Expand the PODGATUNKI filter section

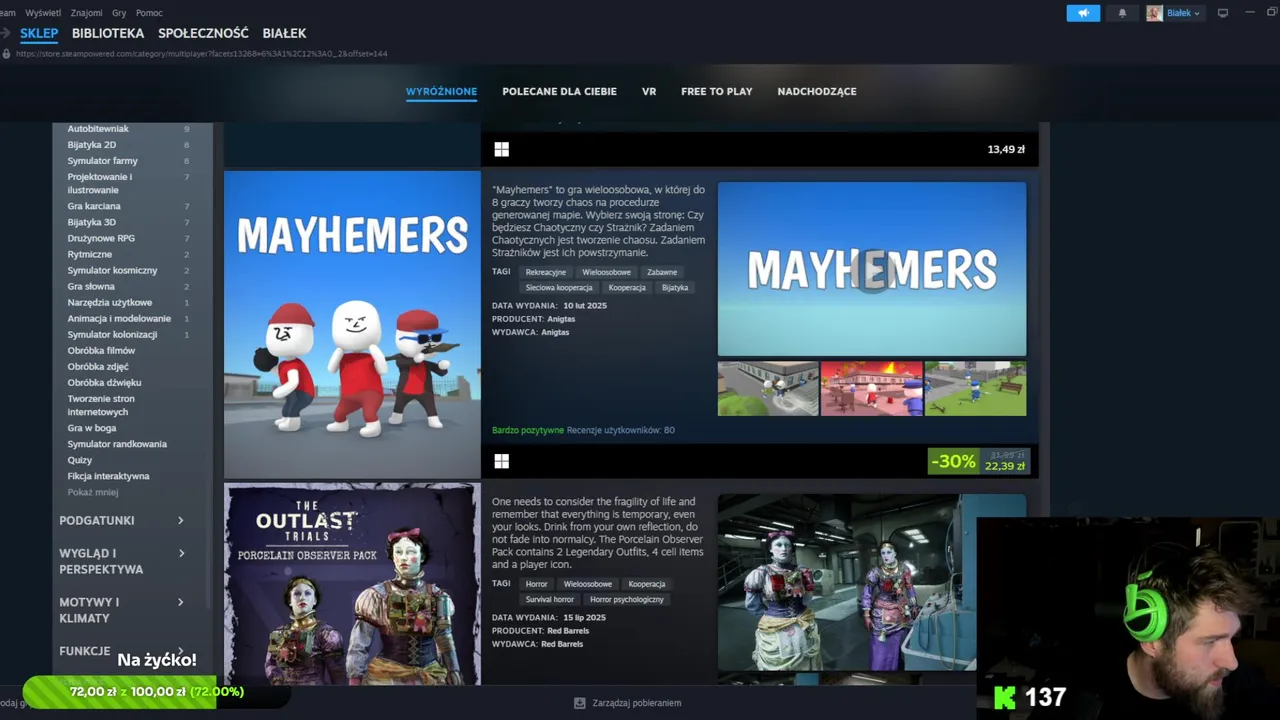(122, 520)
